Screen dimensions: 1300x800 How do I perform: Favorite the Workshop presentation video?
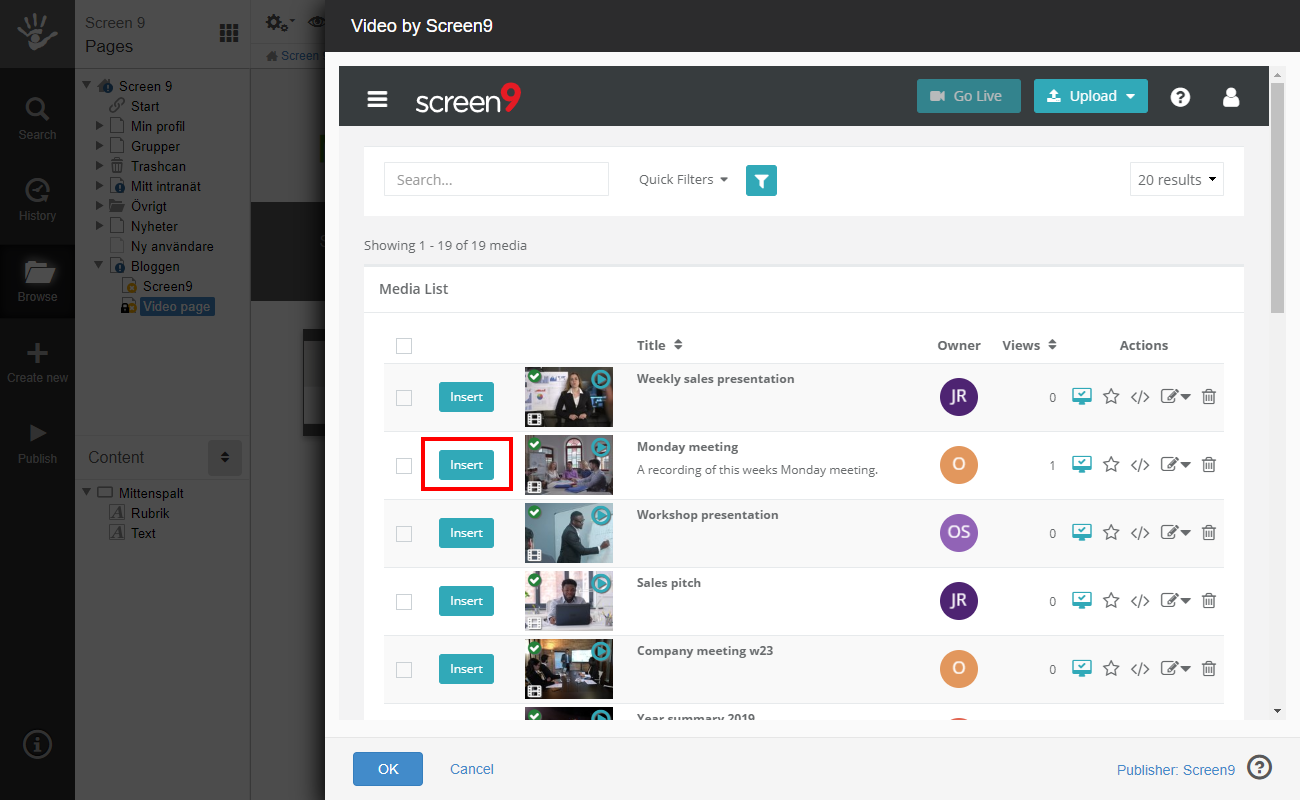point(1110,532)
